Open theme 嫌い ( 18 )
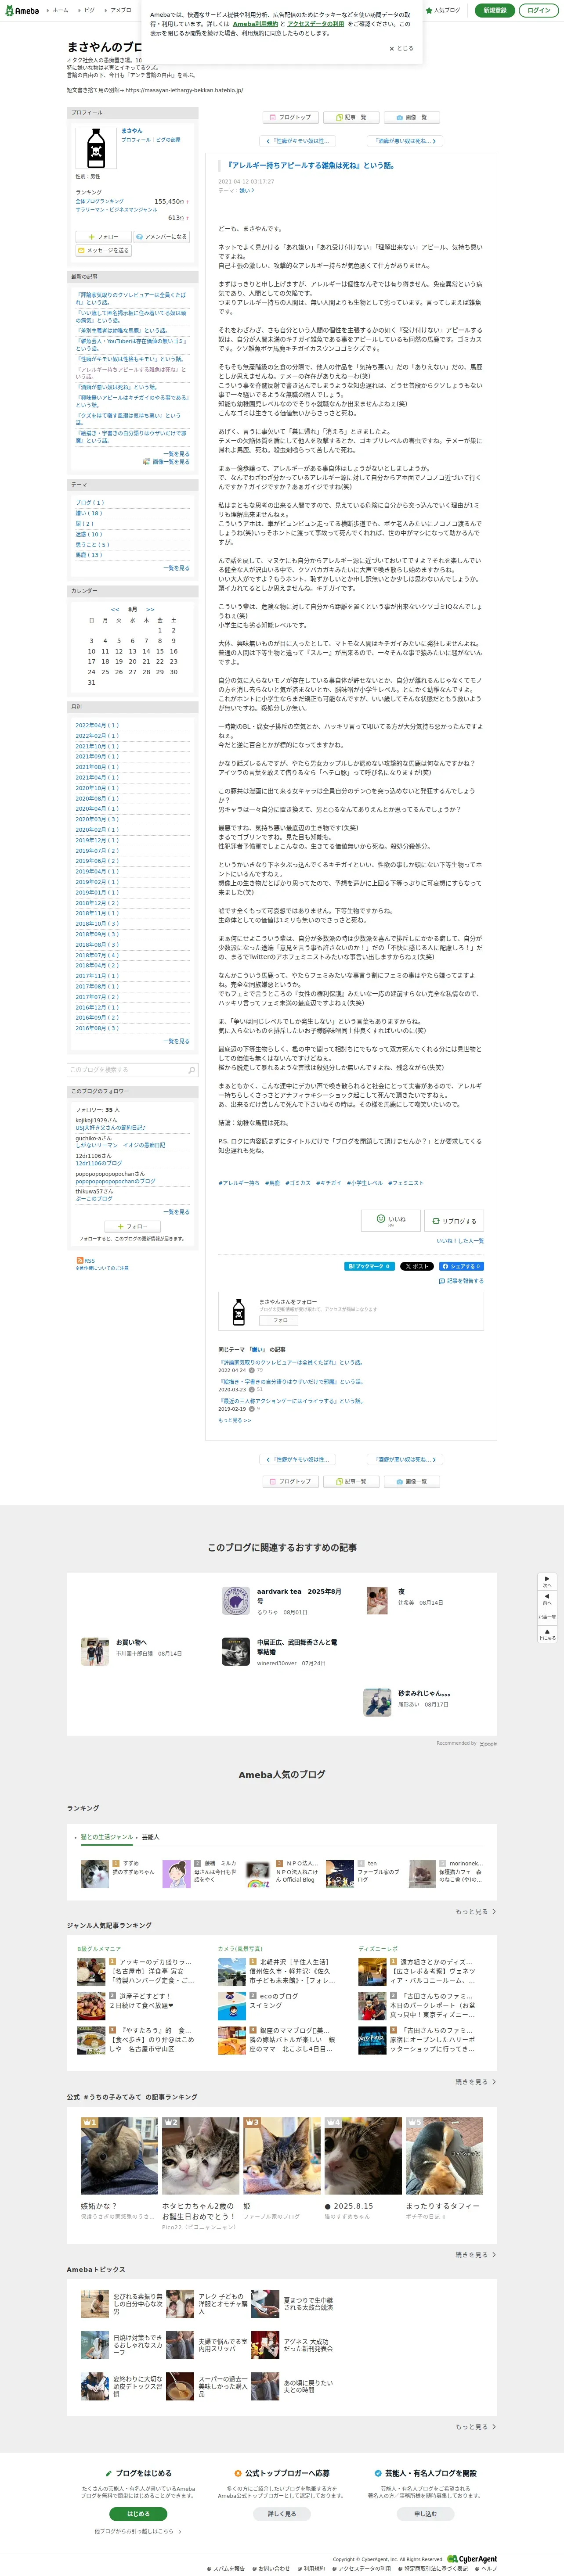 (x=89, y=513)
